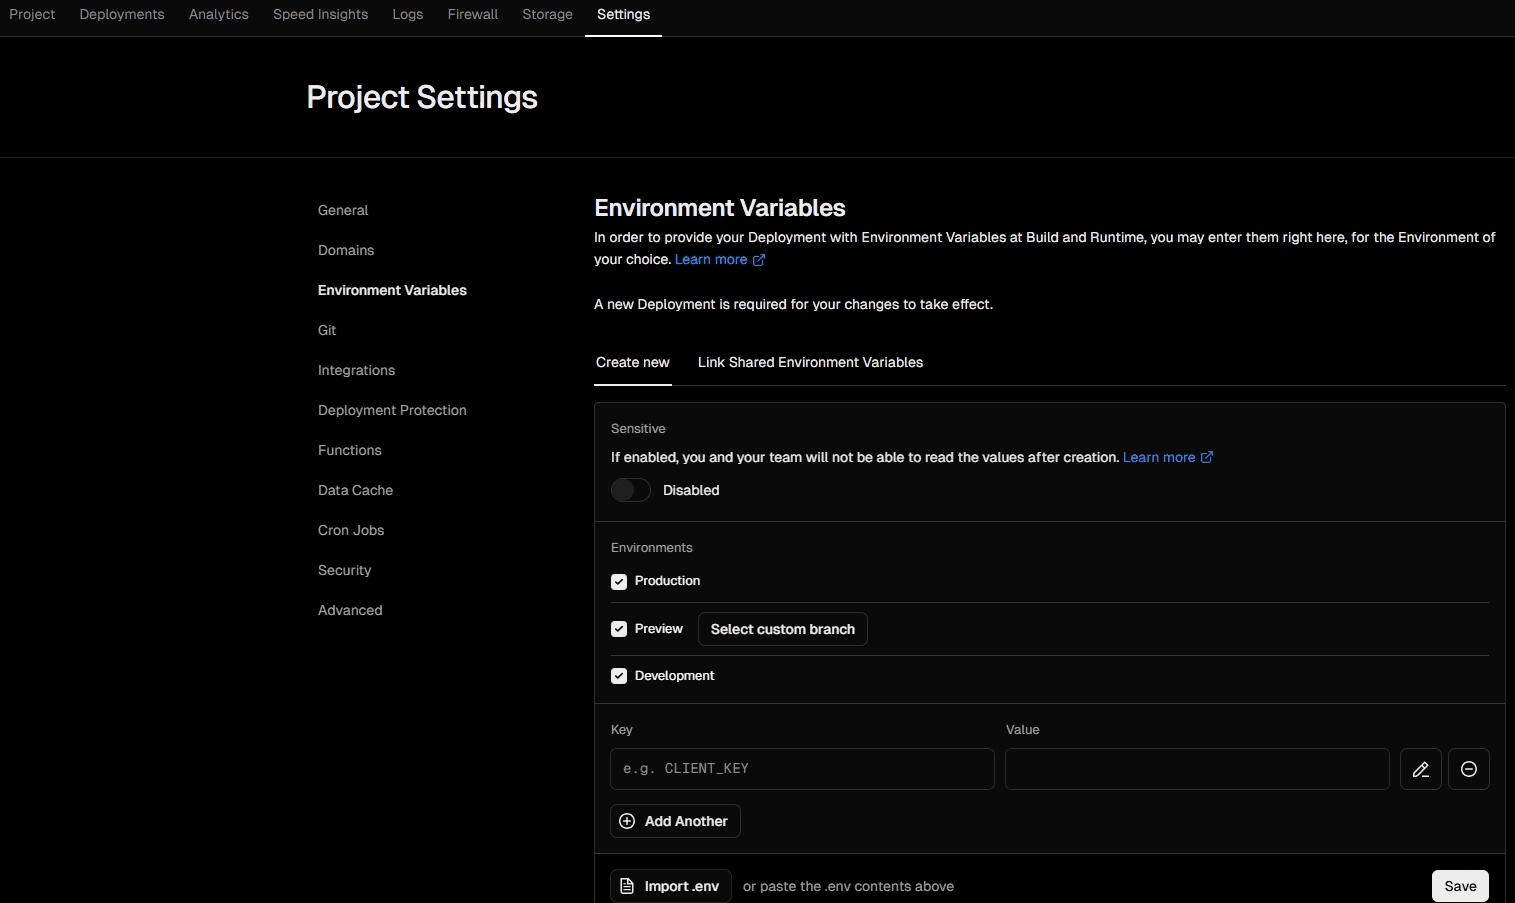Click the Add Another button
Viewport: 1515px width, 903px height.
[675, 821]
